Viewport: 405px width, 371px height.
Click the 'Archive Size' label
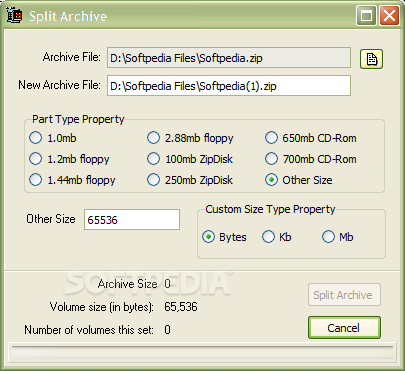[128, 284]
